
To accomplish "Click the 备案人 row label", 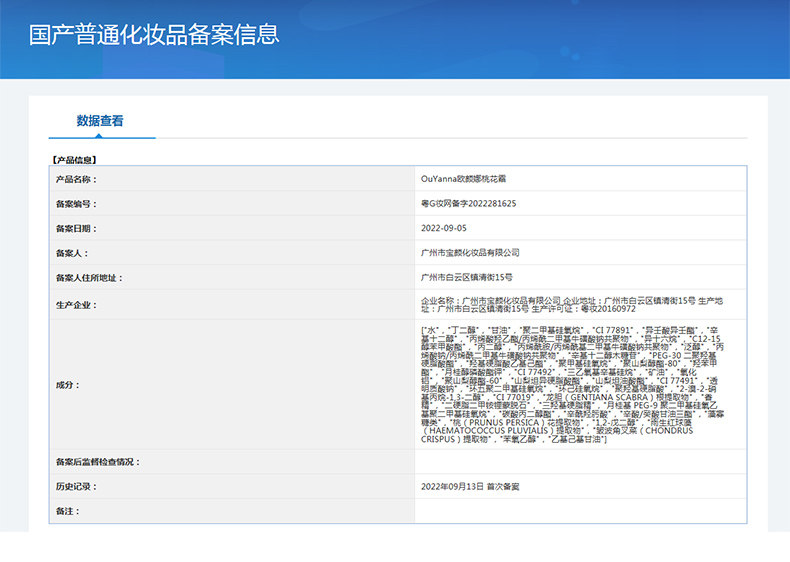I will pyautogui.click(x=73, y=253).
